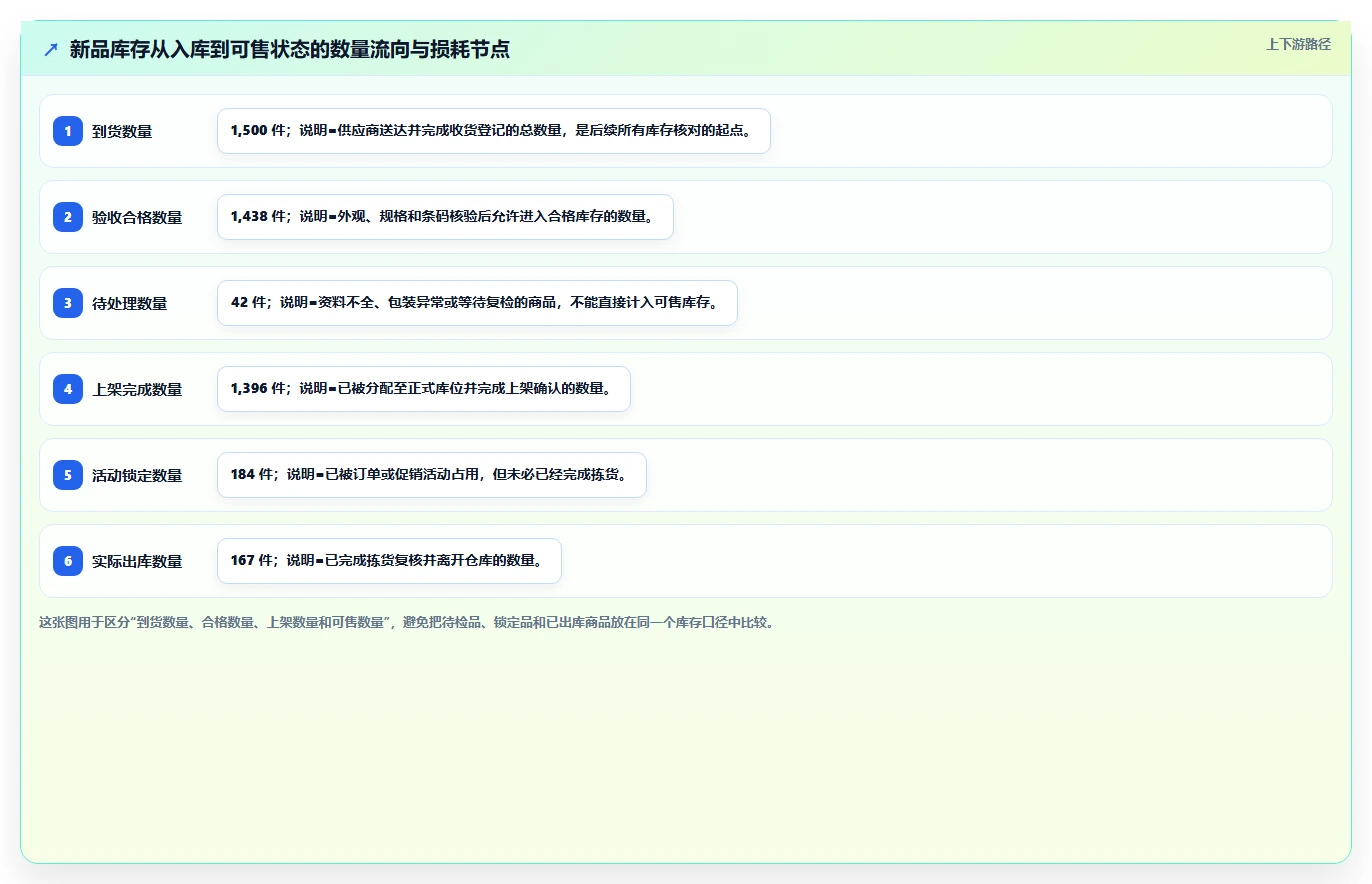Open the 1,500 件 description box
Screen dimensions: 1372x884
(x=494, y=131)
